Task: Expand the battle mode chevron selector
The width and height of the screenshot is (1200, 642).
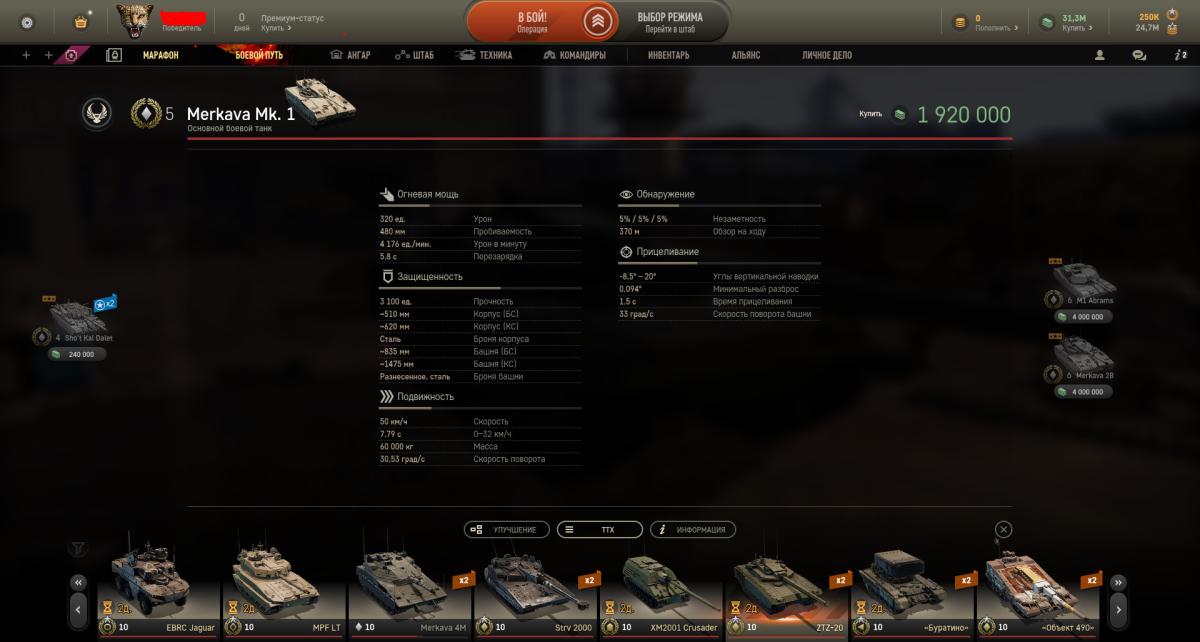Action: point(598,21)
